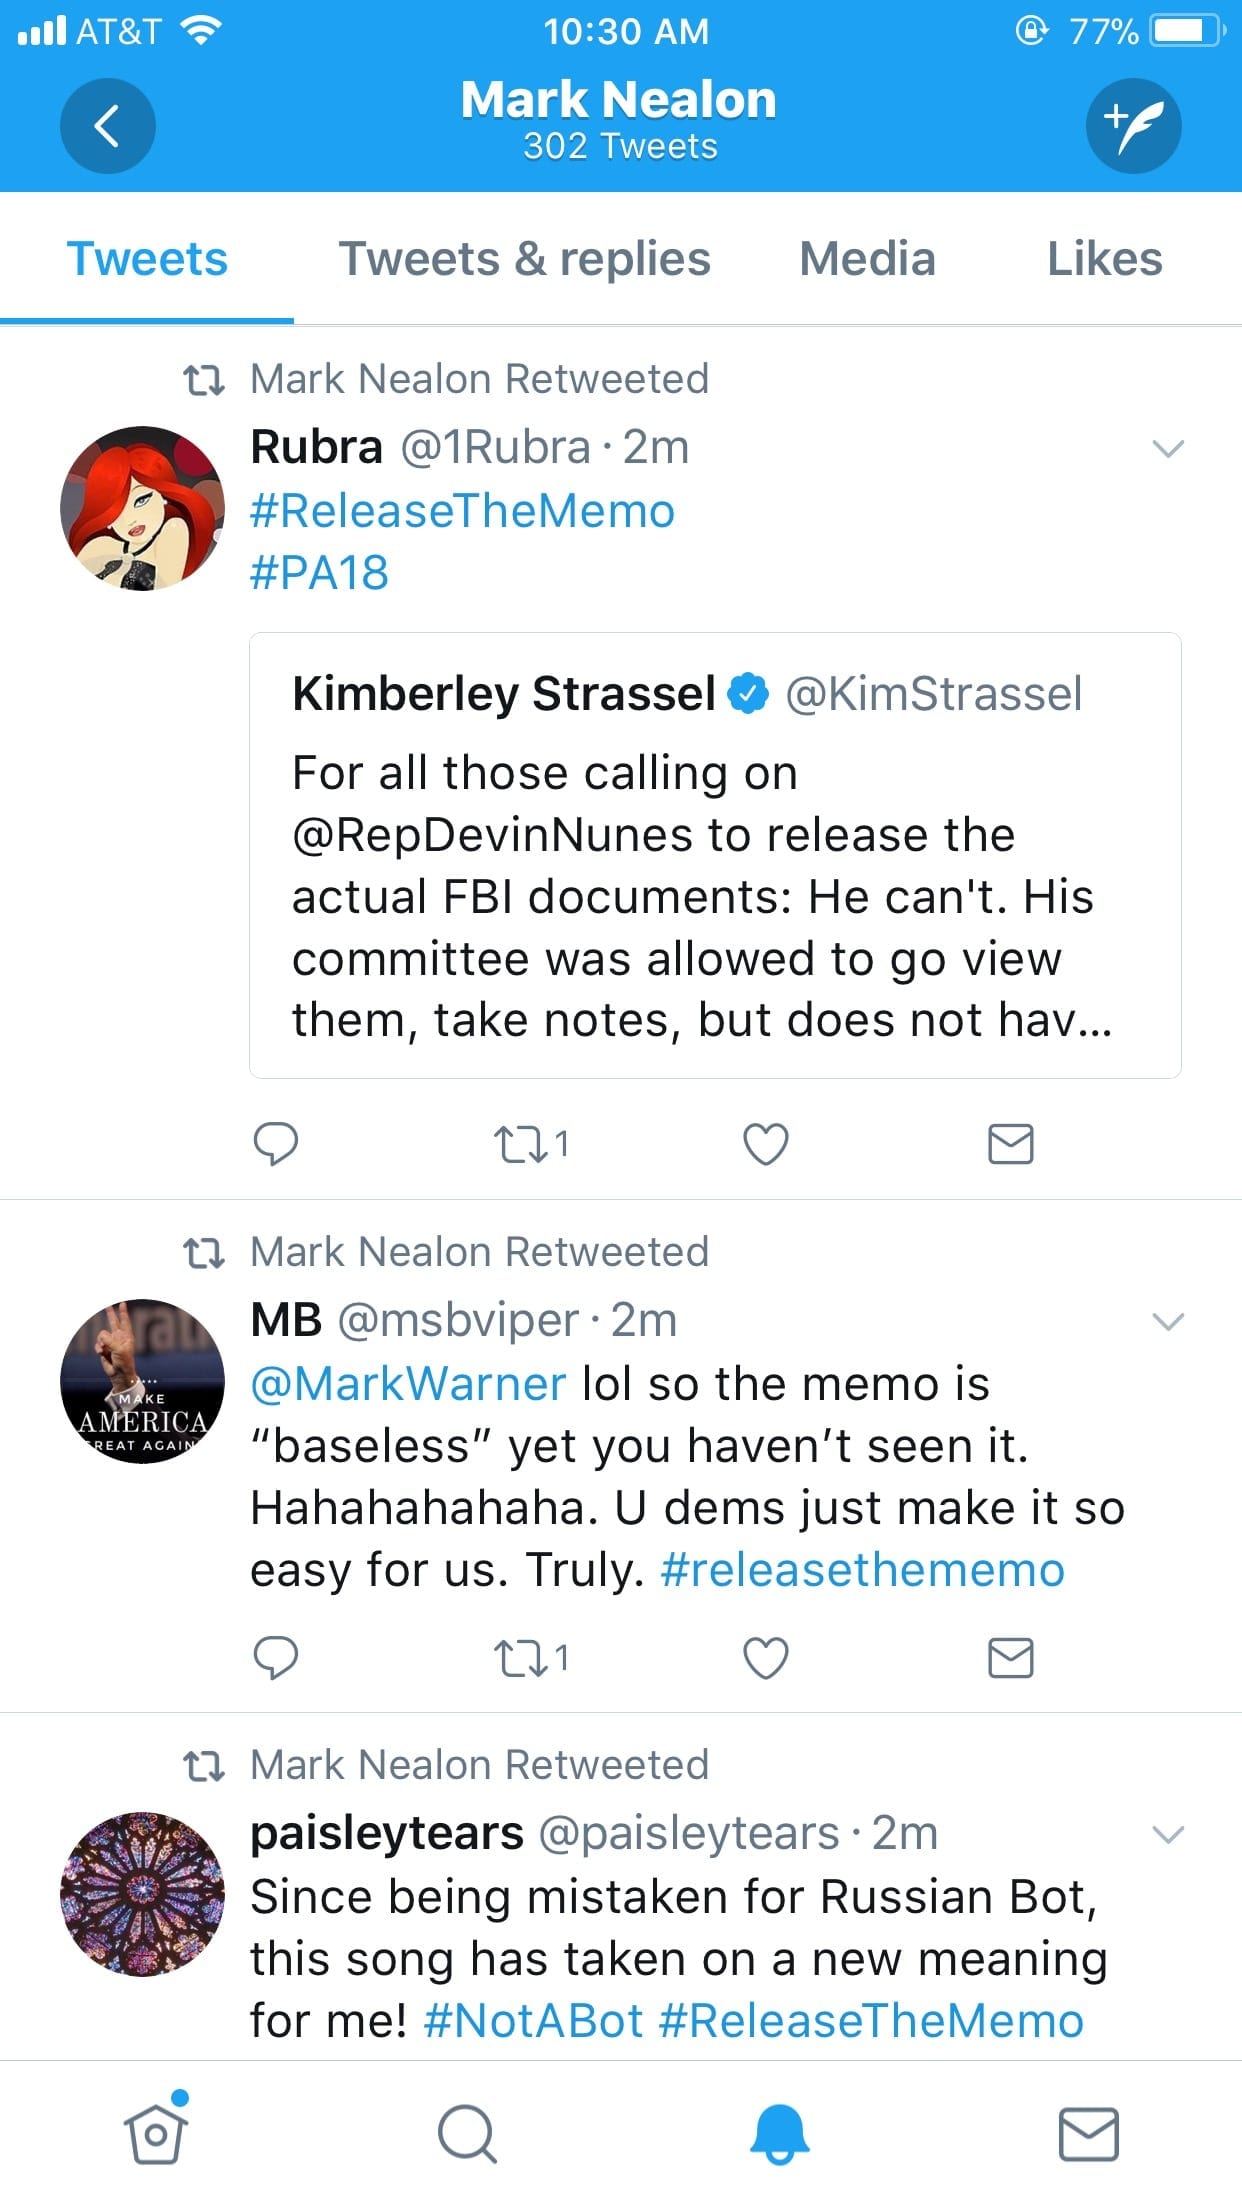This screenshot has height=2208, width=1242.
Task: Retweet MB's tweet about the memo
Action: tap(532, 1658)
